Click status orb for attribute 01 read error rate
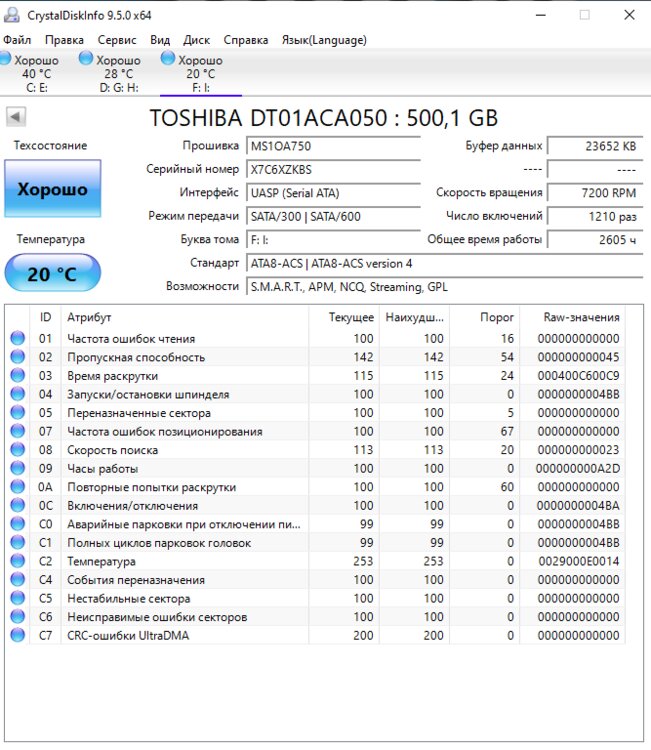 coord(17,339)
